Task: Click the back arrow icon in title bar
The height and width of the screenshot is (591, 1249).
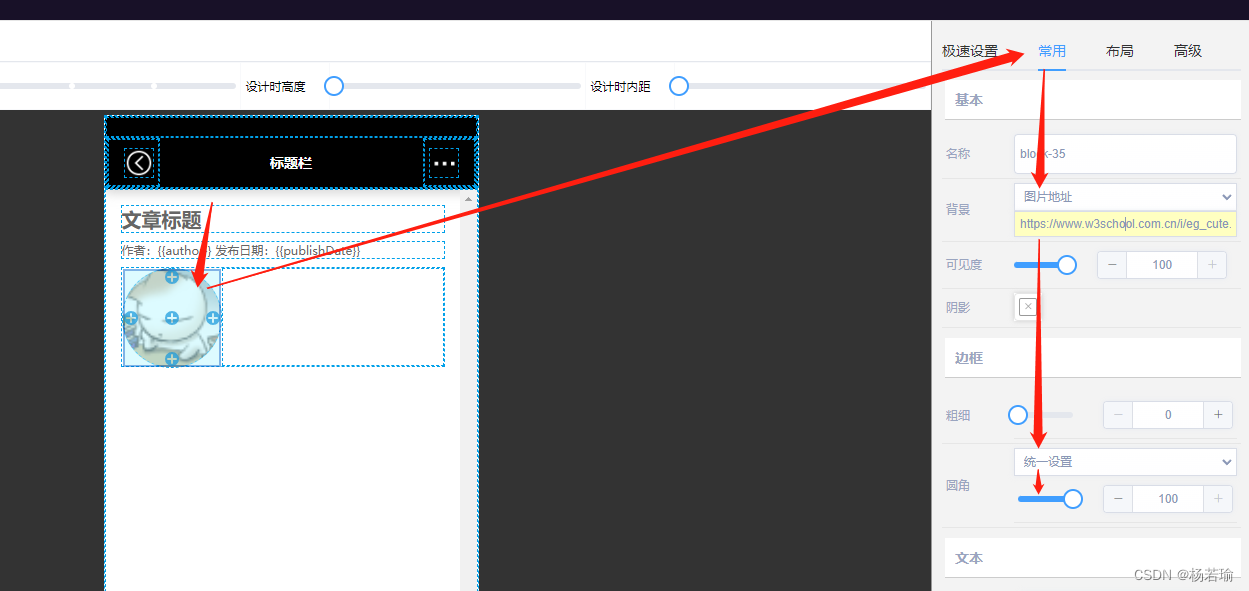Action: (139, 162)
